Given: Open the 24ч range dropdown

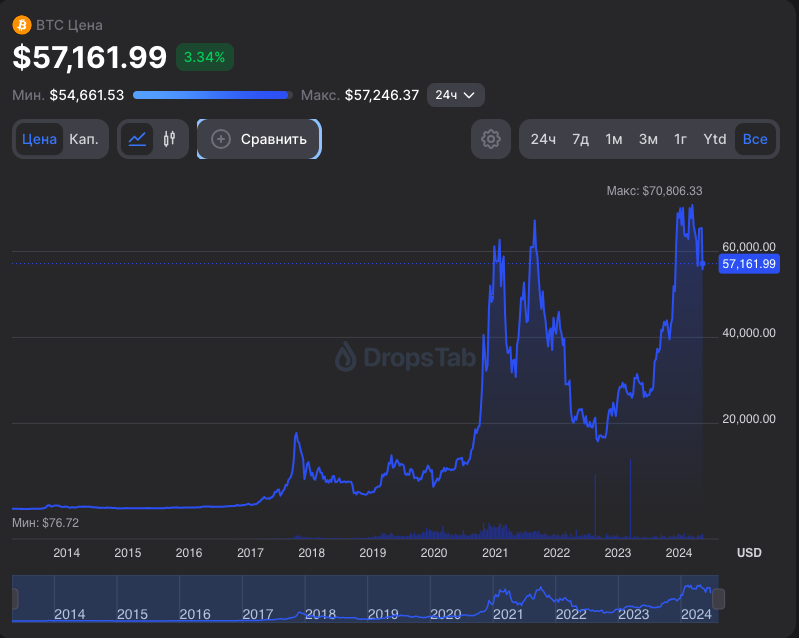Looking at the screenshot, I should (456, 95).
